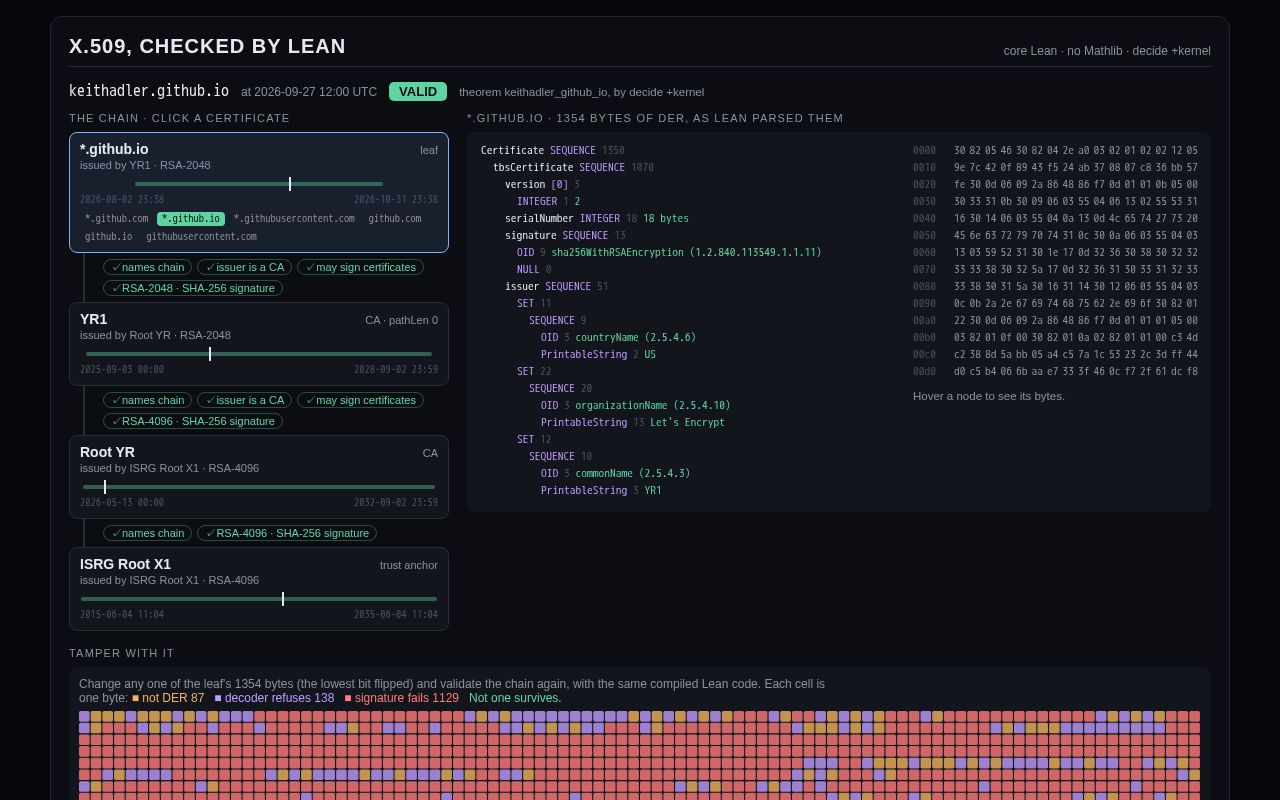Click the validity marker on the leaf card timeline

coord(290,184)
